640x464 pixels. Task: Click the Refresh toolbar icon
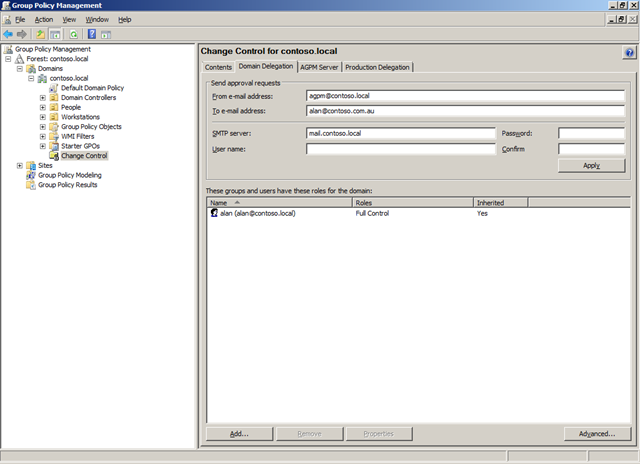pos(74,33)
